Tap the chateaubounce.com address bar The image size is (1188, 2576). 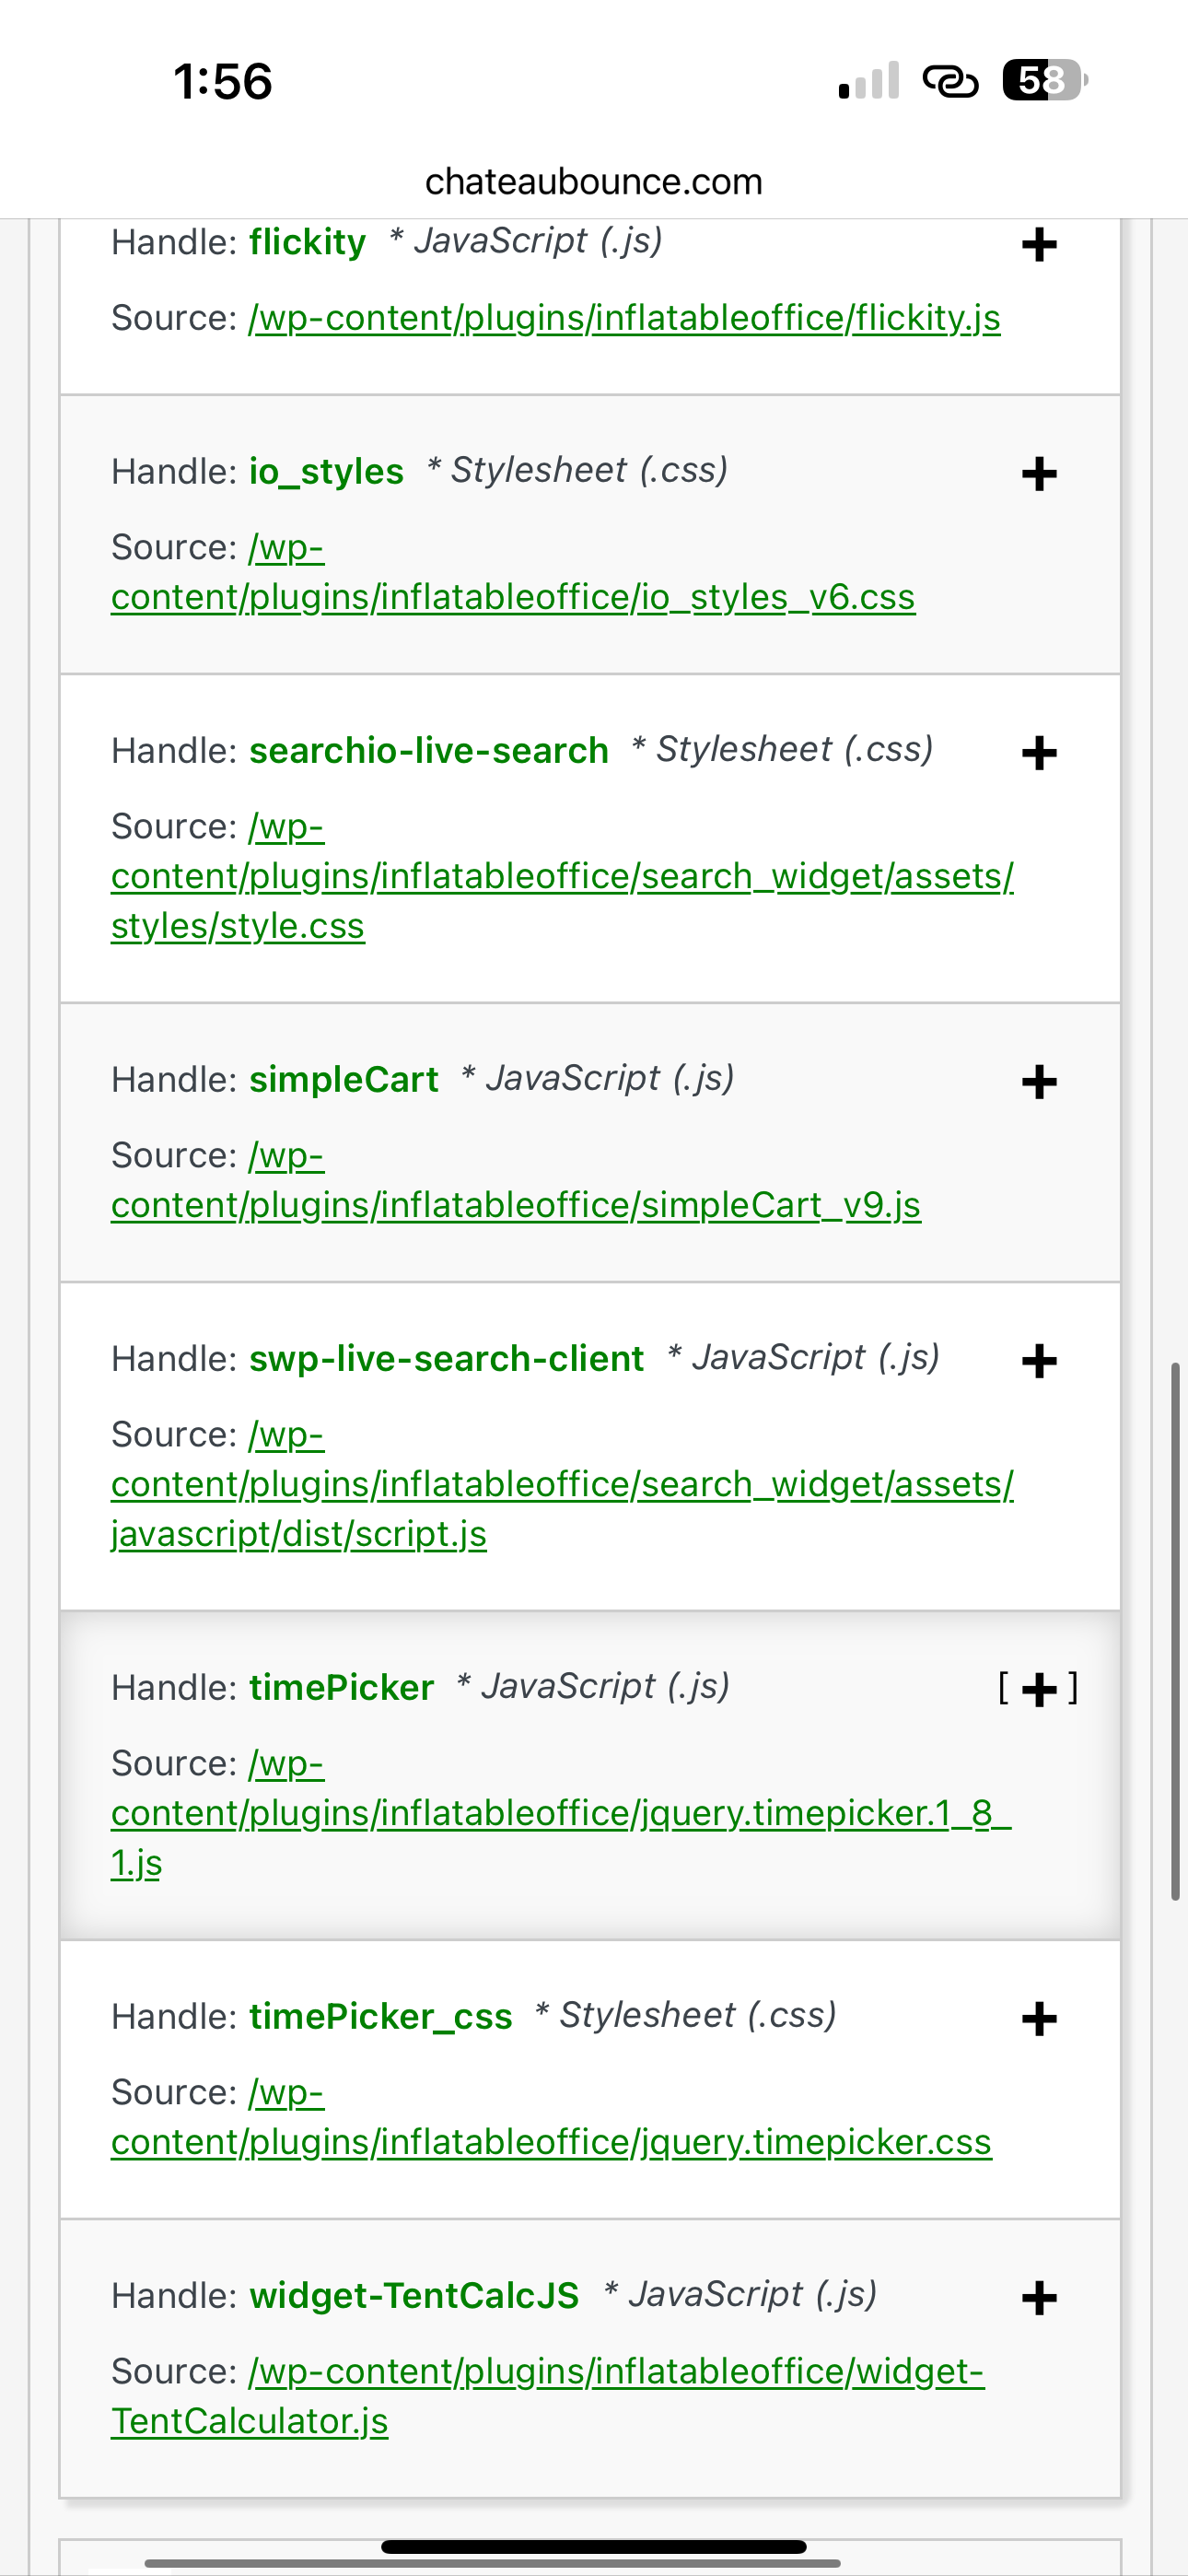(593, 182)
